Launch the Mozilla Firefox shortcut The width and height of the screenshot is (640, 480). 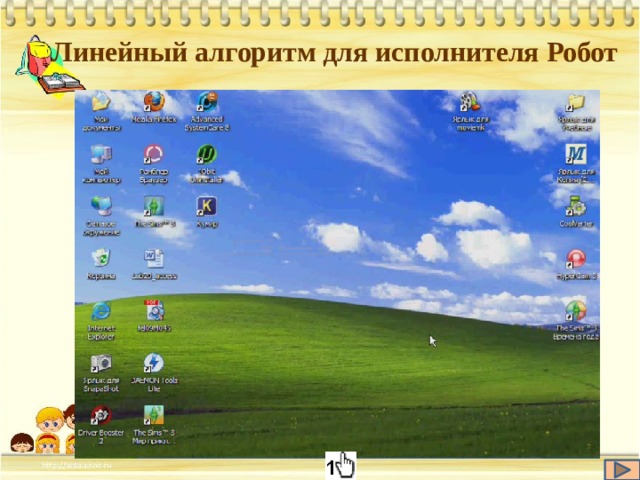click(x=154, y=102)
